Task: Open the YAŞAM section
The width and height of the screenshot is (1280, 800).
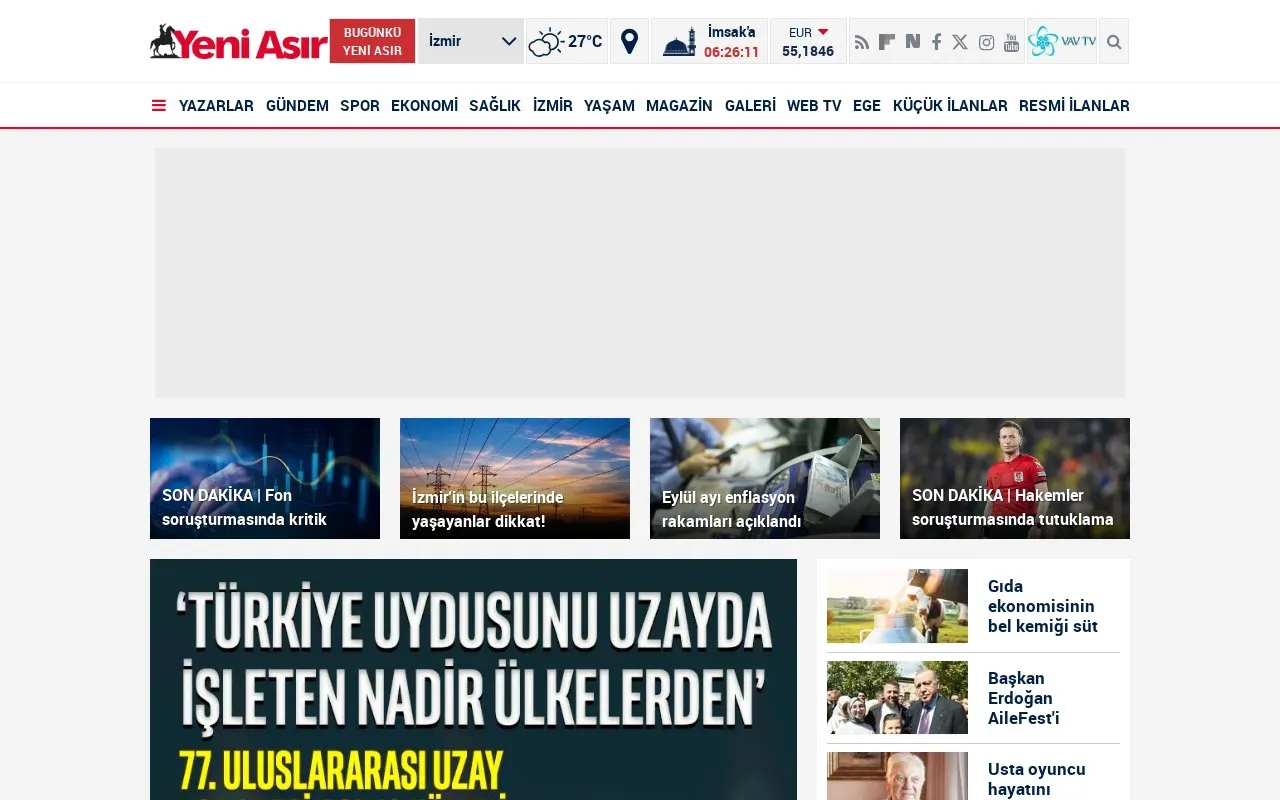Action: pyautogui.click(x=609, y=106)
